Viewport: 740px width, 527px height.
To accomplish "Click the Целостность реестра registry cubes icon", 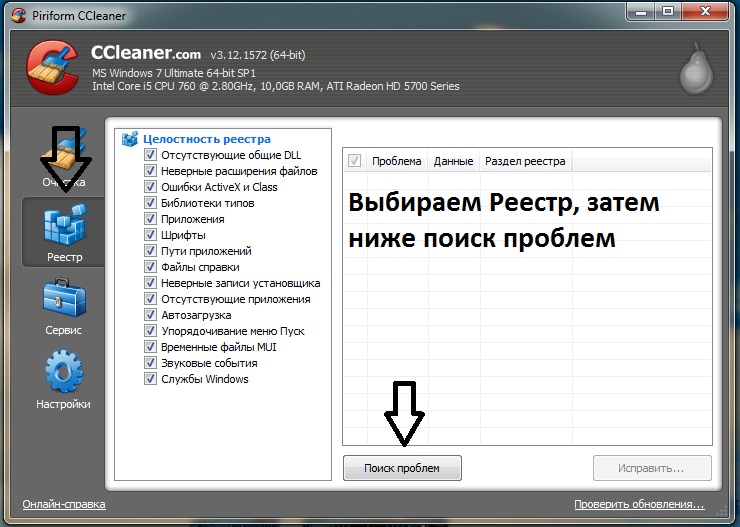I will click(130, 140).
